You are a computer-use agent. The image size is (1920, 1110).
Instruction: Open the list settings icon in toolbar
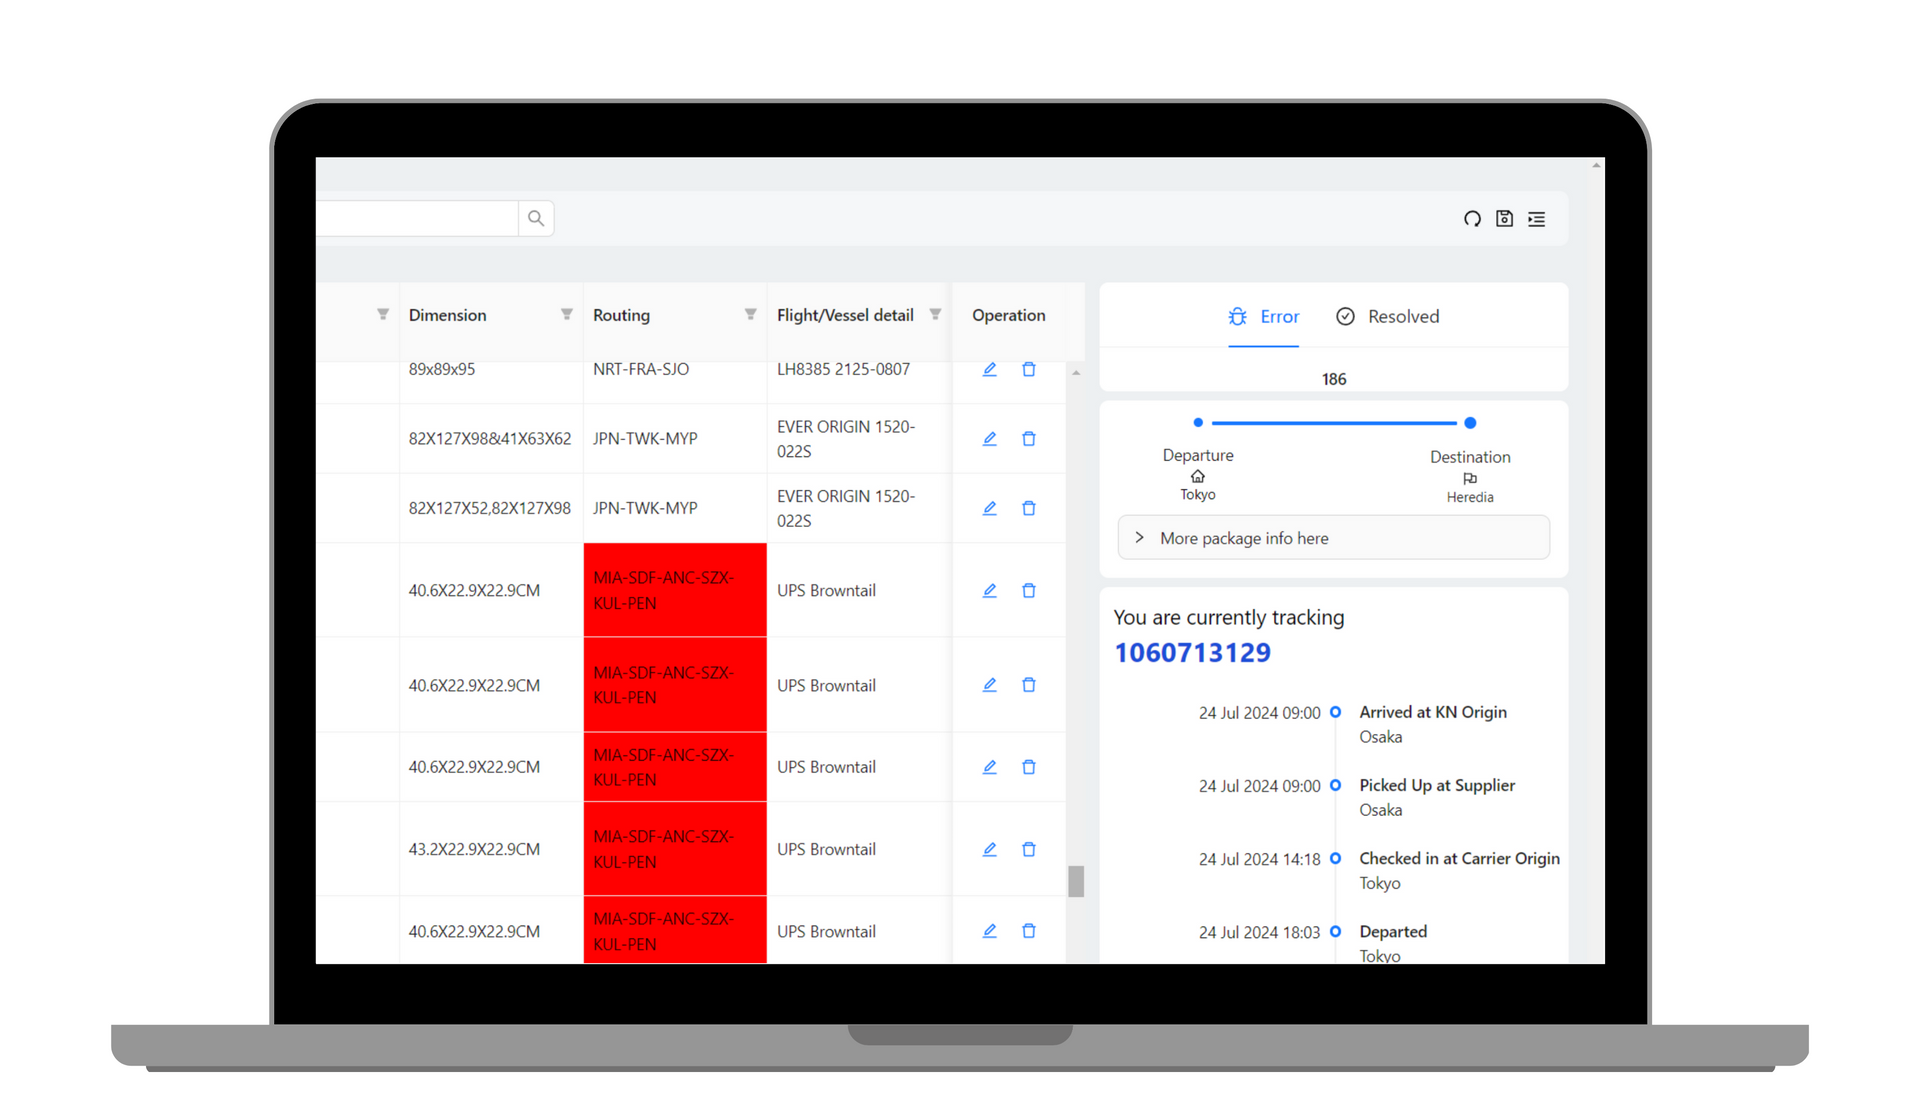pos(1537,219)
